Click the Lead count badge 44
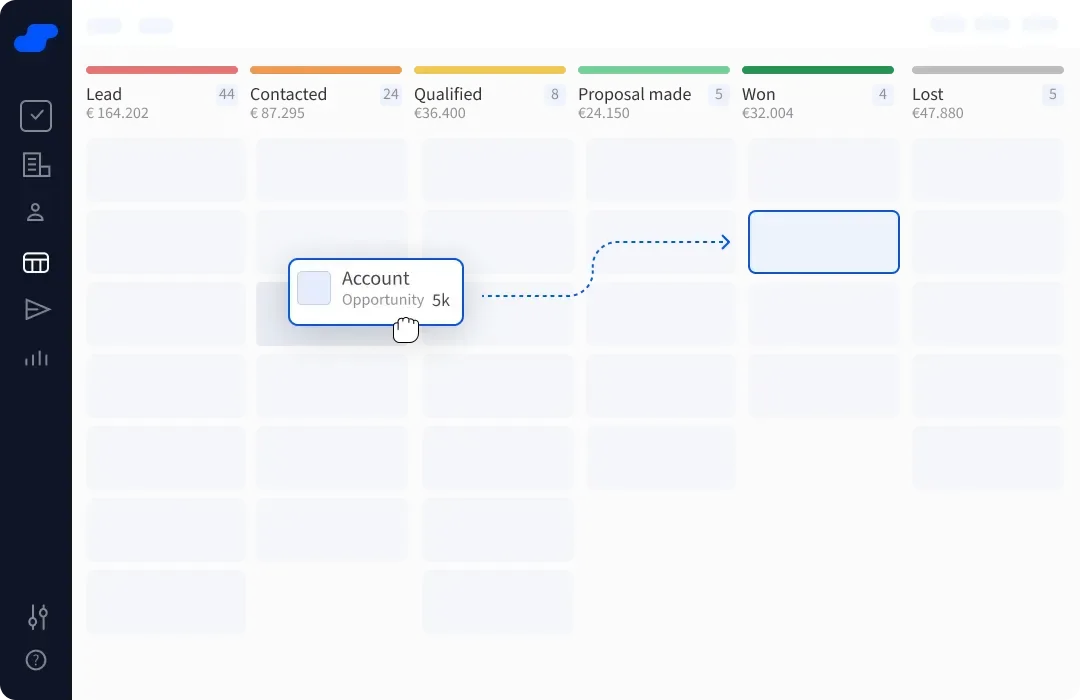This screenshot has width=1080, height=700. tap(227, 94)
